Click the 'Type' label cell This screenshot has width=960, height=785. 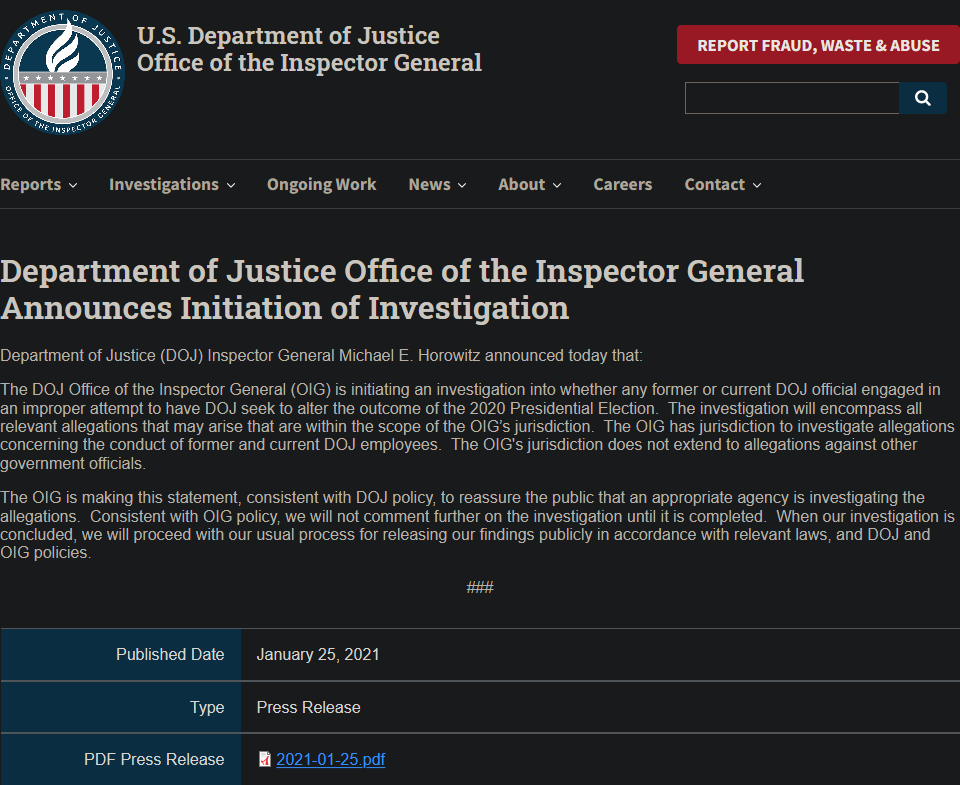pos(121,707)
